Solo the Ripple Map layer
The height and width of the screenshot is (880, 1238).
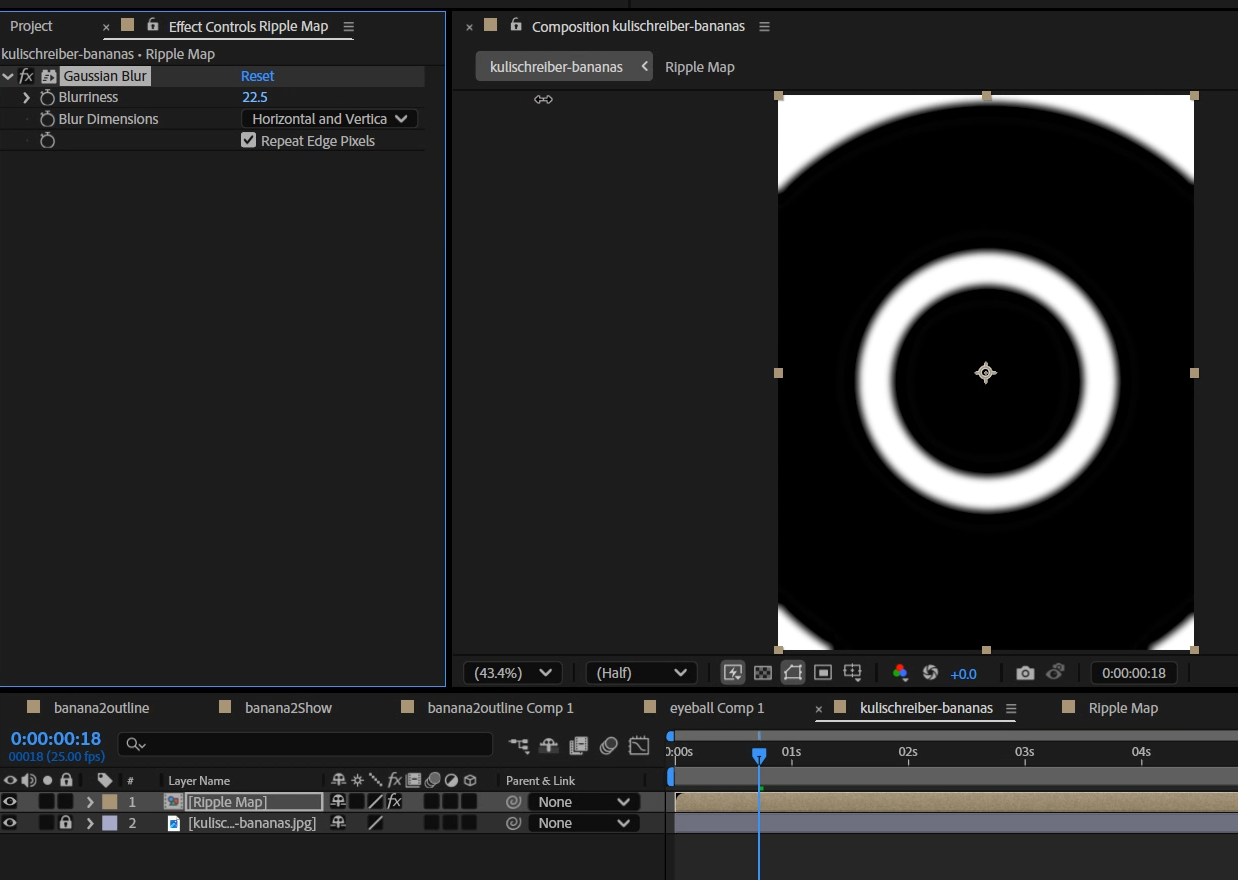point(46,802)
